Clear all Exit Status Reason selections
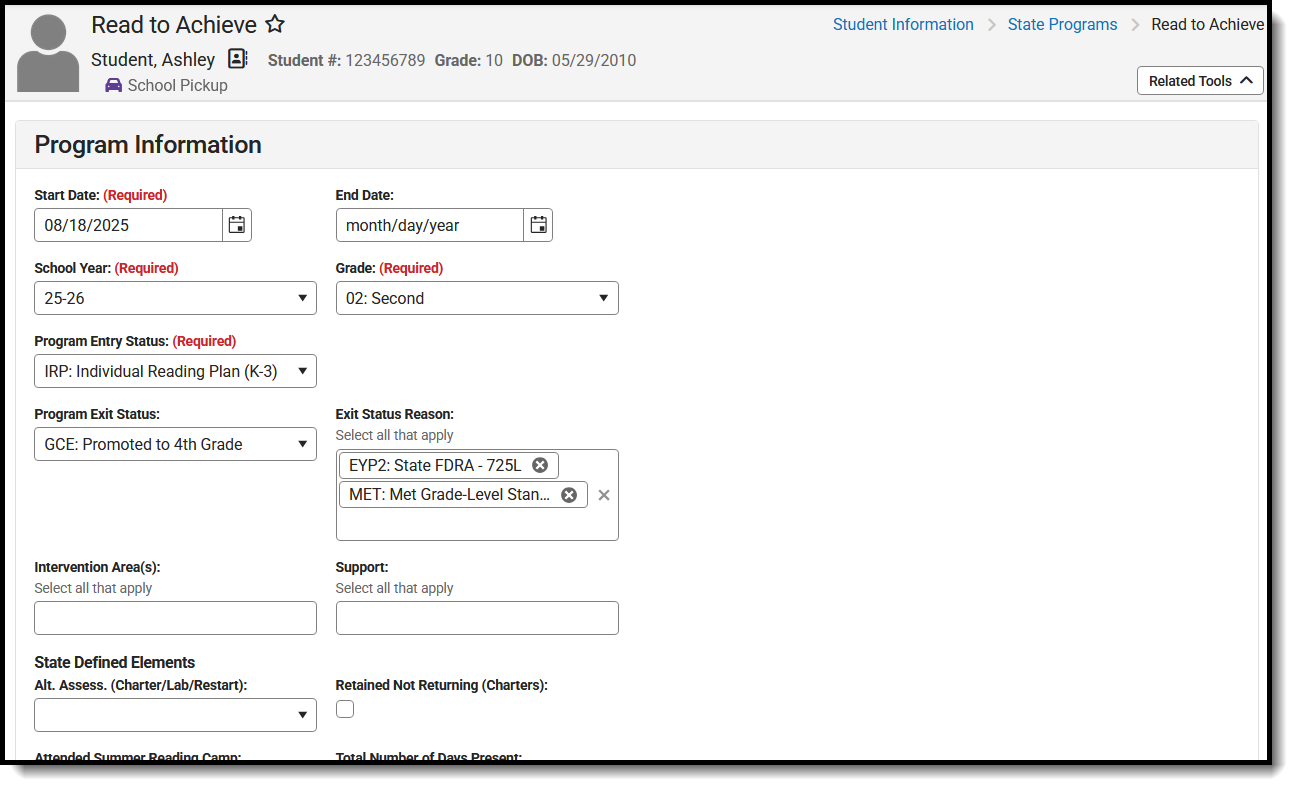The height and width of the screenshot is (790, 1297). 604,494
